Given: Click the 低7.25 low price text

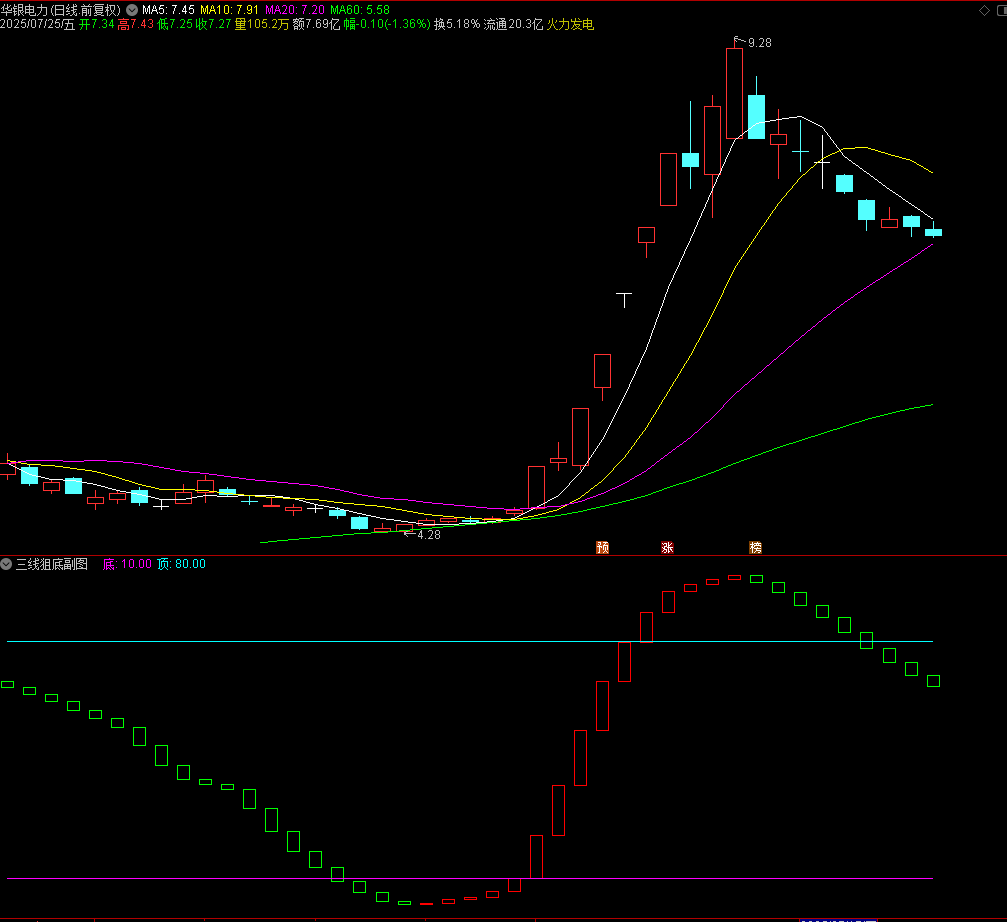Looking at the screenshot, I should (x=175, y=24).
